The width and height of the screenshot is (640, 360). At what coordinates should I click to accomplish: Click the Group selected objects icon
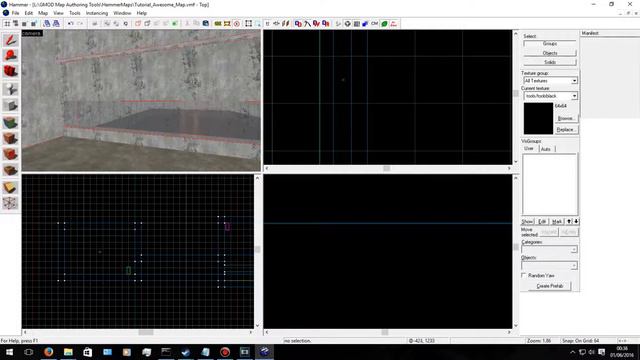pyautogui.click(x=107, y=24)
